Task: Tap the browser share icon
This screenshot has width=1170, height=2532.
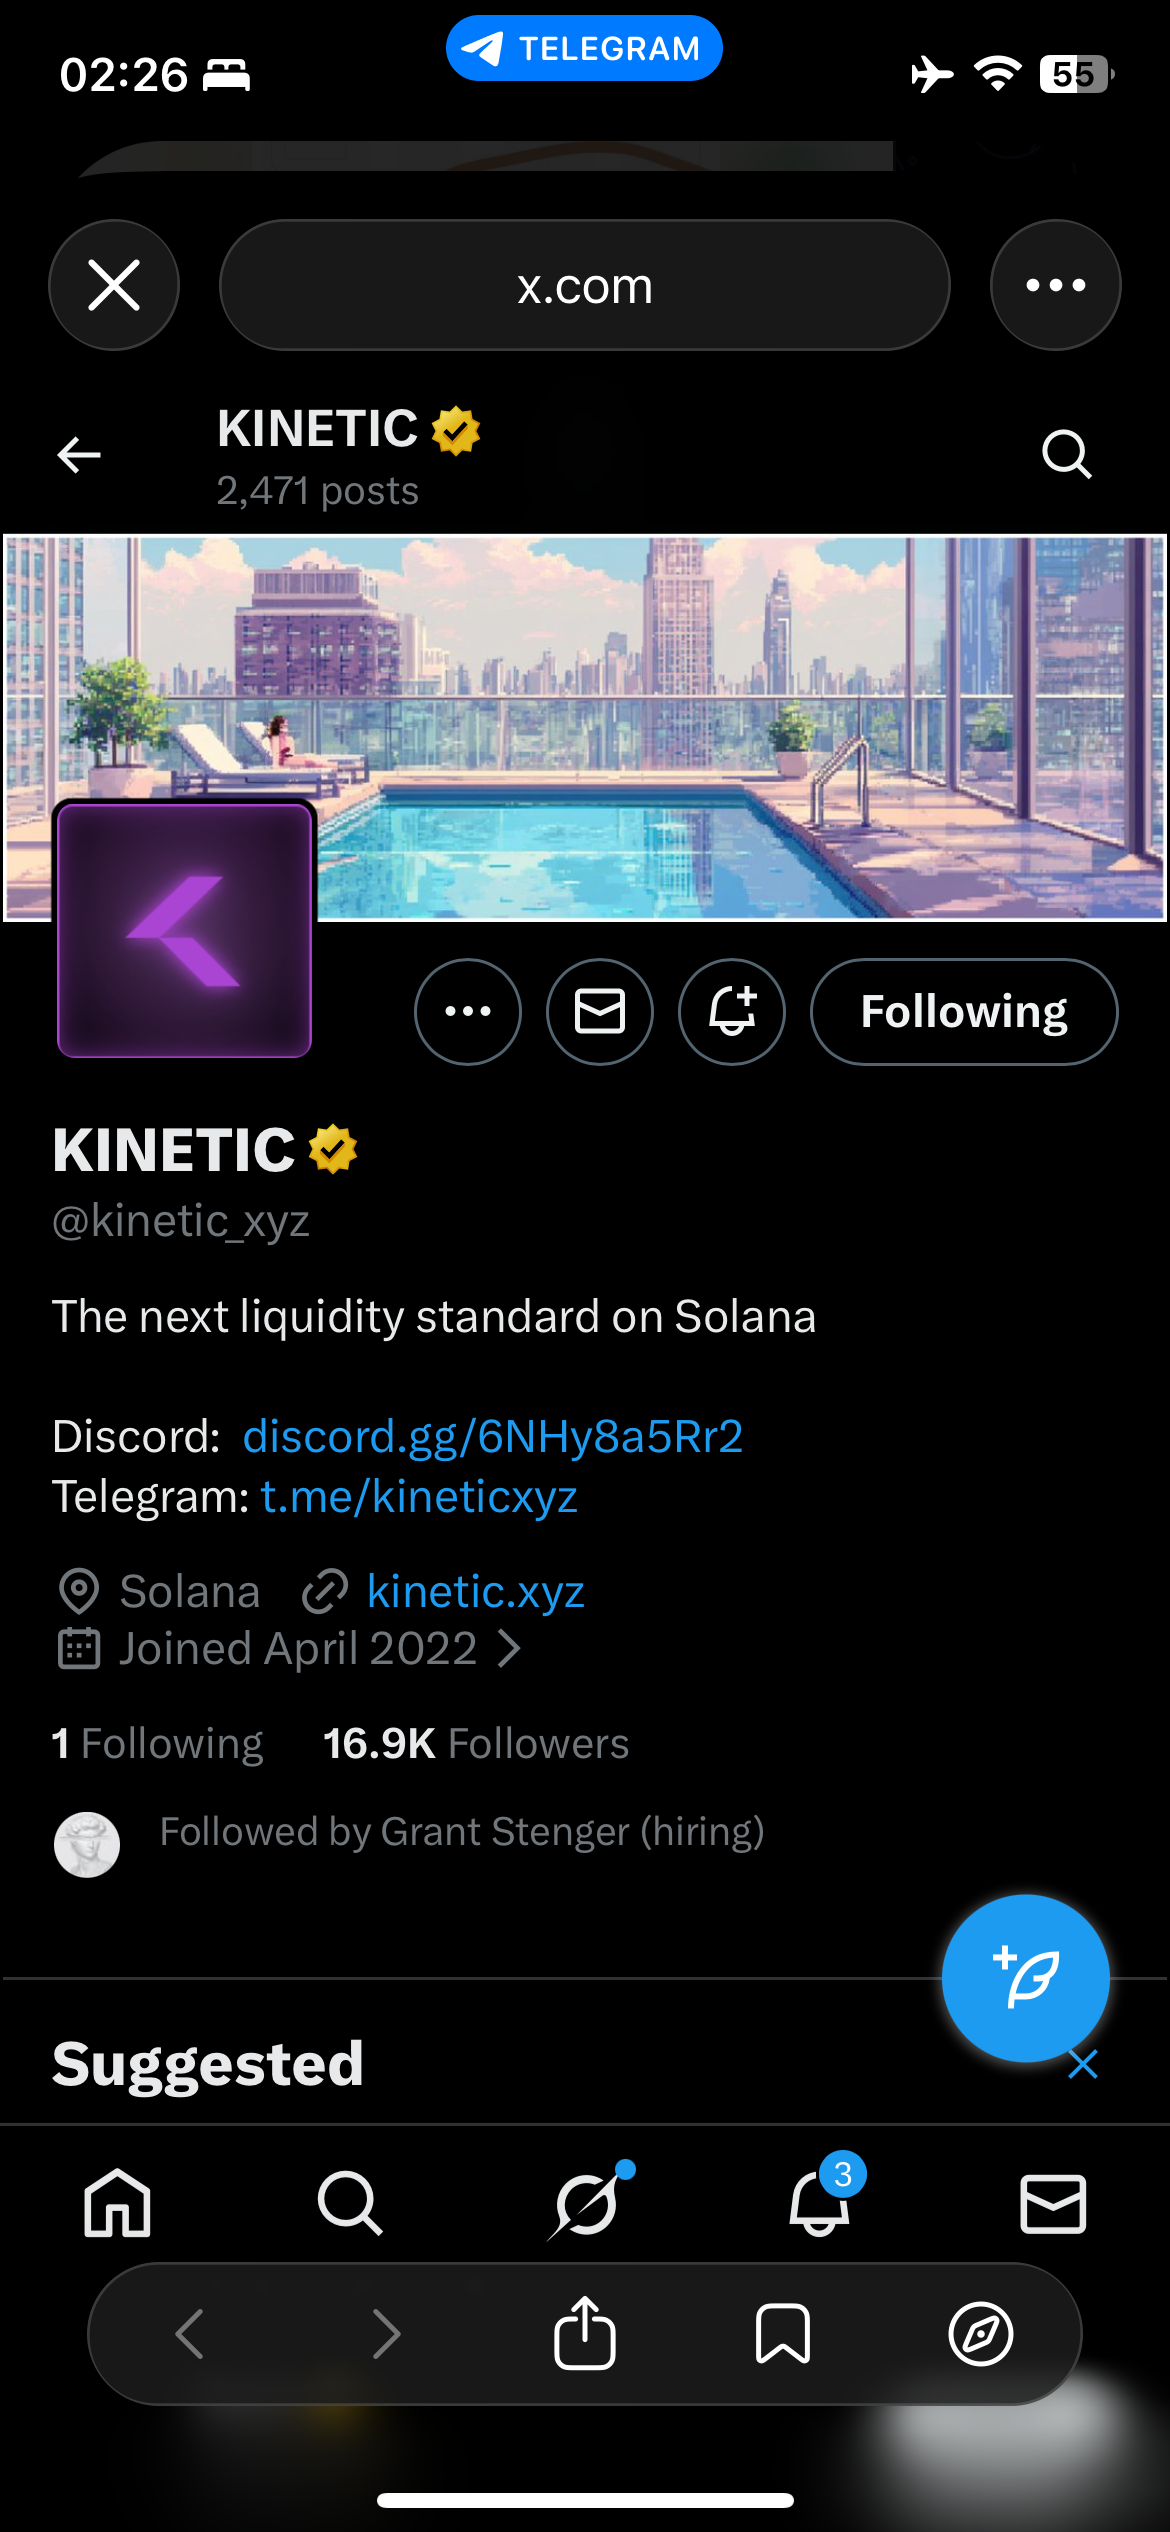Action: [x=585, y=2334]
